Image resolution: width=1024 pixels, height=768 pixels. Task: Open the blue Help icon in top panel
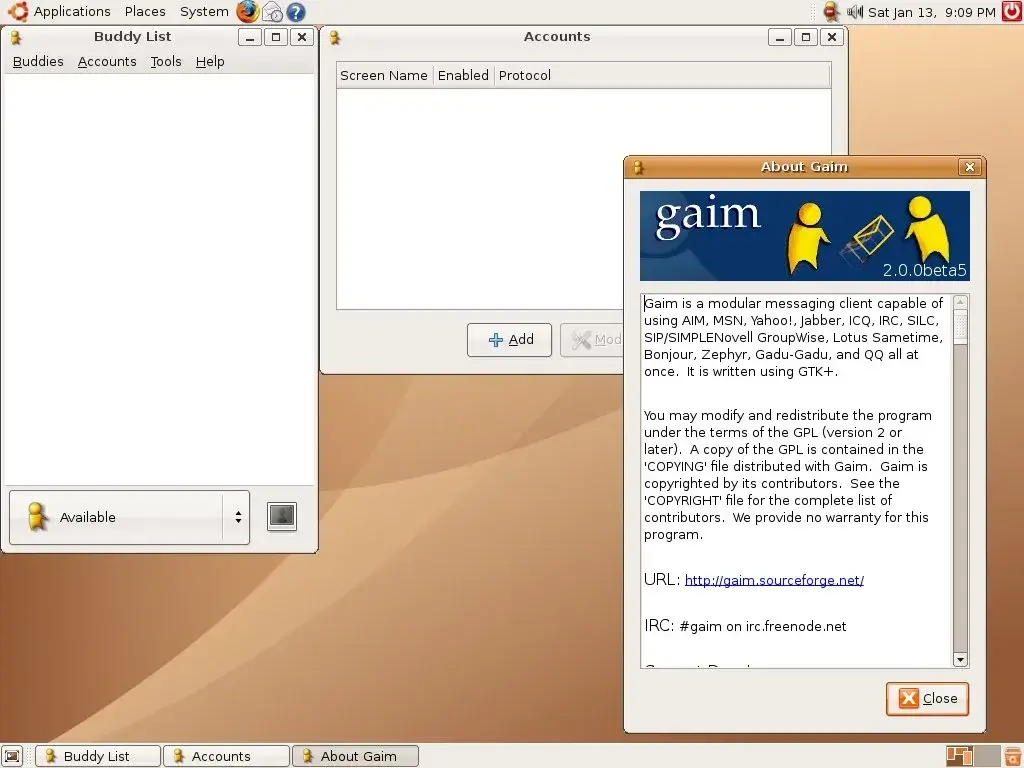pyautogui.click(x=296, y=12)
